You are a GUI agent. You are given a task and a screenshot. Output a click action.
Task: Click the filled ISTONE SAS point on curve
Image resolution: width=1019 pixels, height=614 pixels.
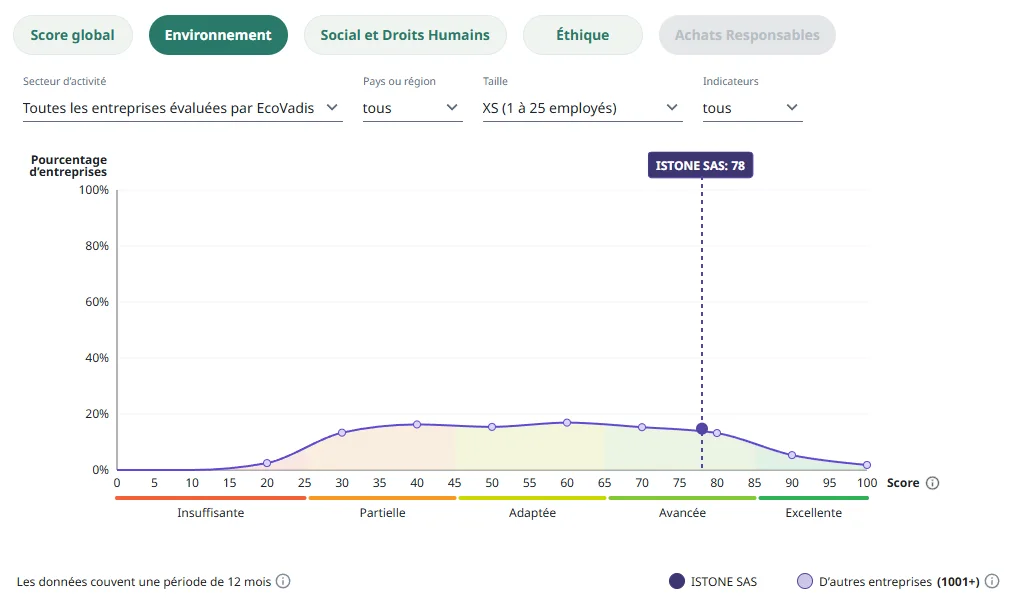point(702,429)
